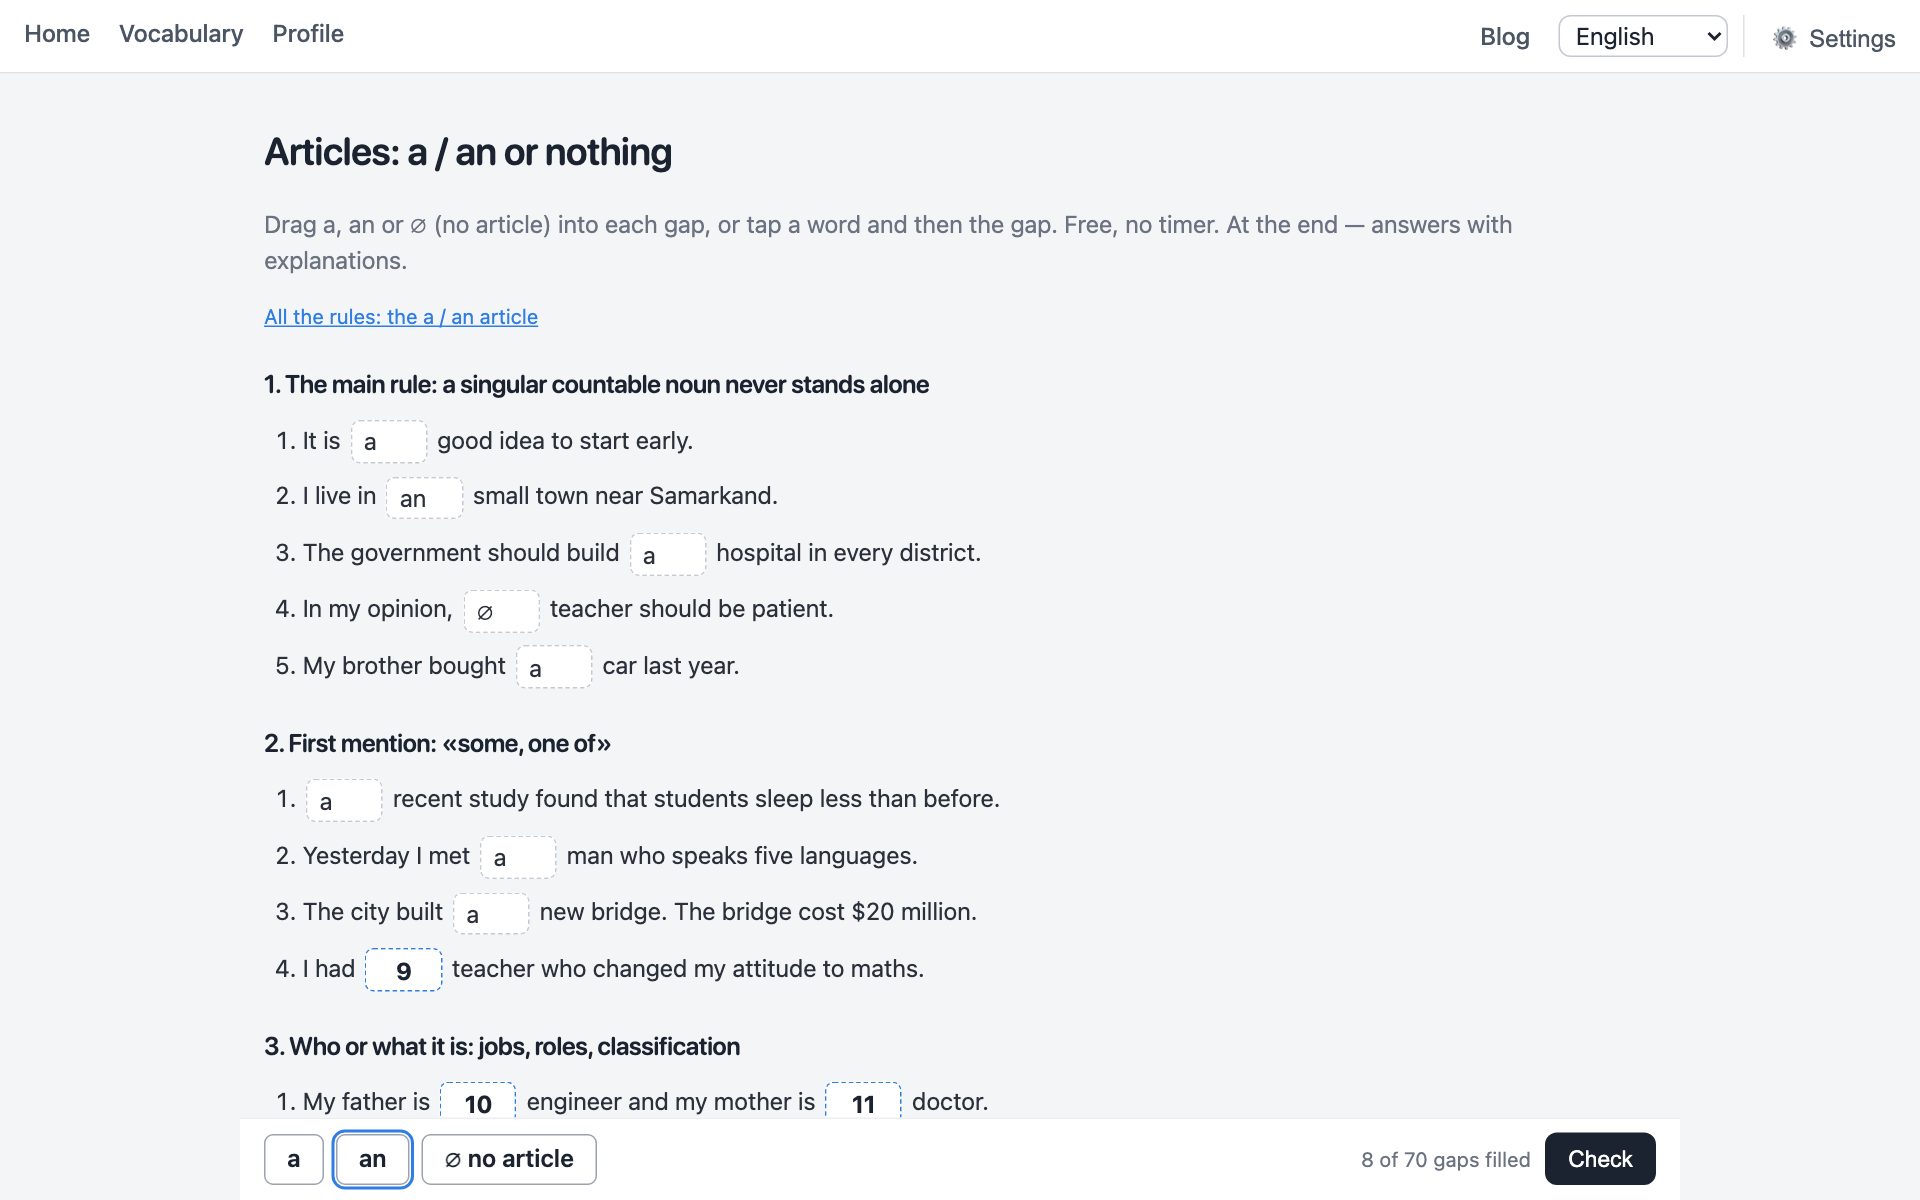Viewport: 1920px width, 1200px height.
Task: Click the gap before 'hospital in every district'
Action: point(668,555)
